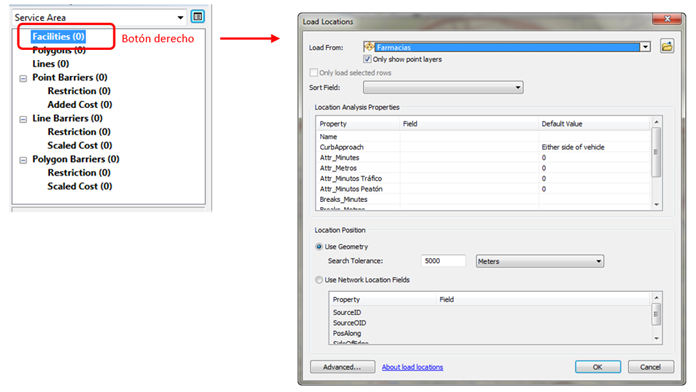The image size is (696, 392).
Task: Open the Service Area properties window icon
Action: [x=198, y=17]
